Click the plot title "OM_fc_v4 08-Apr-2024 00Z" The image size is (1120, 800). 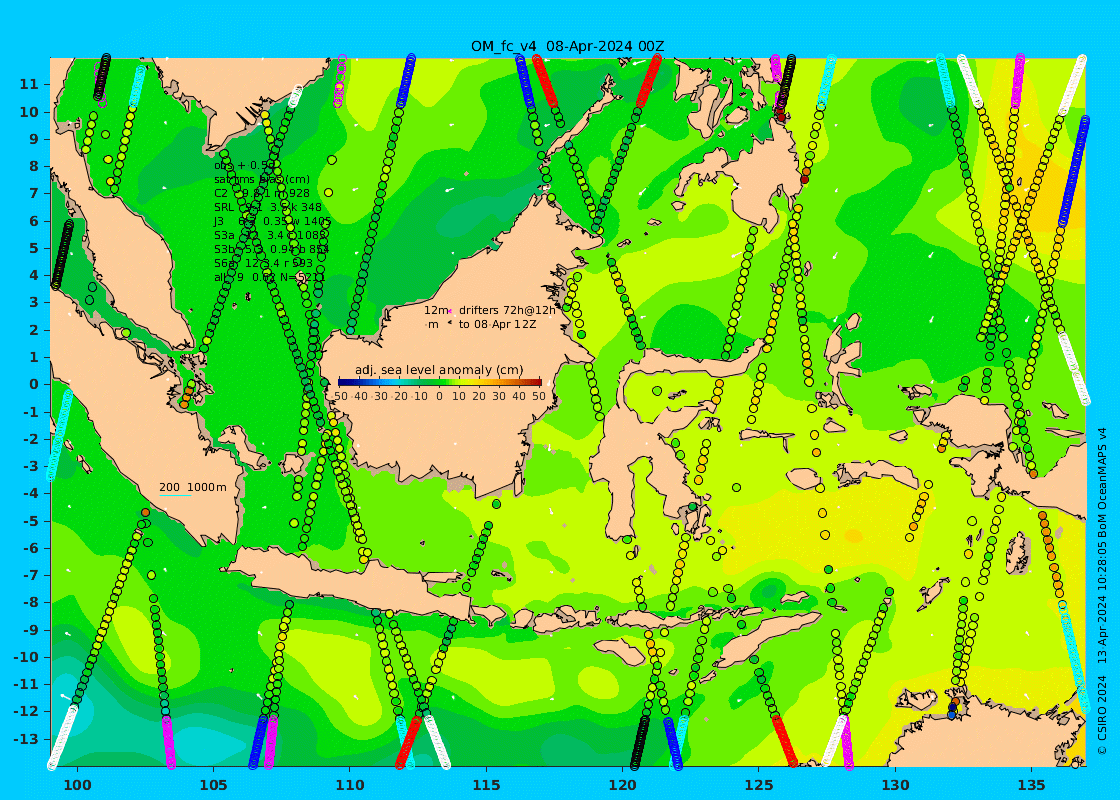click(567, 46)
